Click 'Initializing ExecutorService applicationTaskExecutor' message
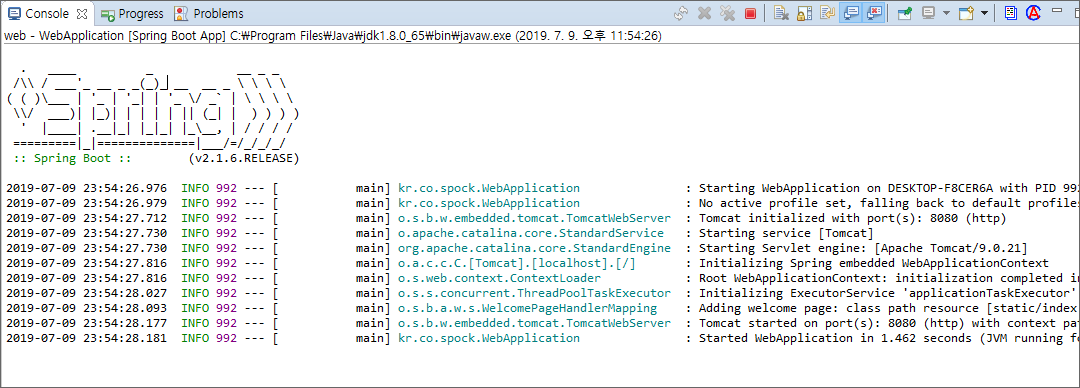The image size is (1080, 388). (x=888, y=293)
